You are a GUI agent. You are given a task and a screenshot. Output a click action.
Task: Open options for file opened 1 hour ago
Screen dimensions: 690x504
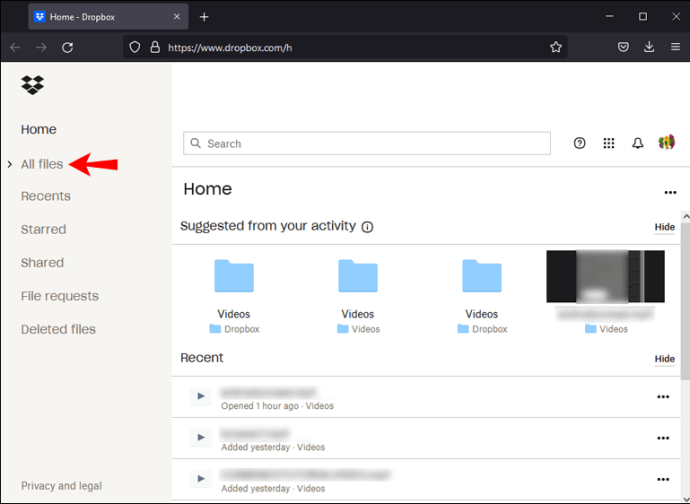pos(663,397)
